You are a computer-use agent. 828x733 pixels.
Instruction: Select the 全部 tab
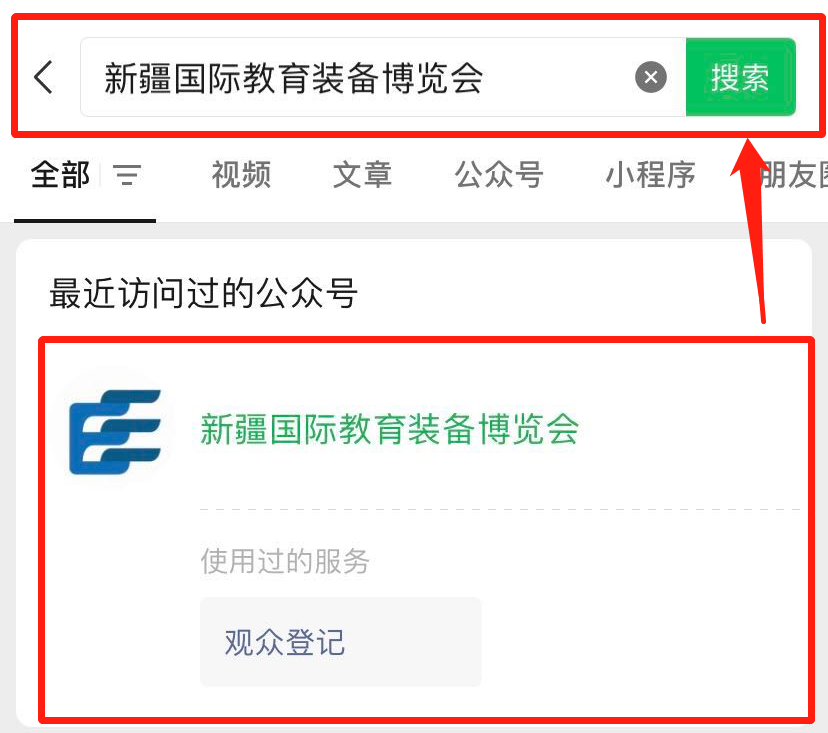tap(60, 175)
